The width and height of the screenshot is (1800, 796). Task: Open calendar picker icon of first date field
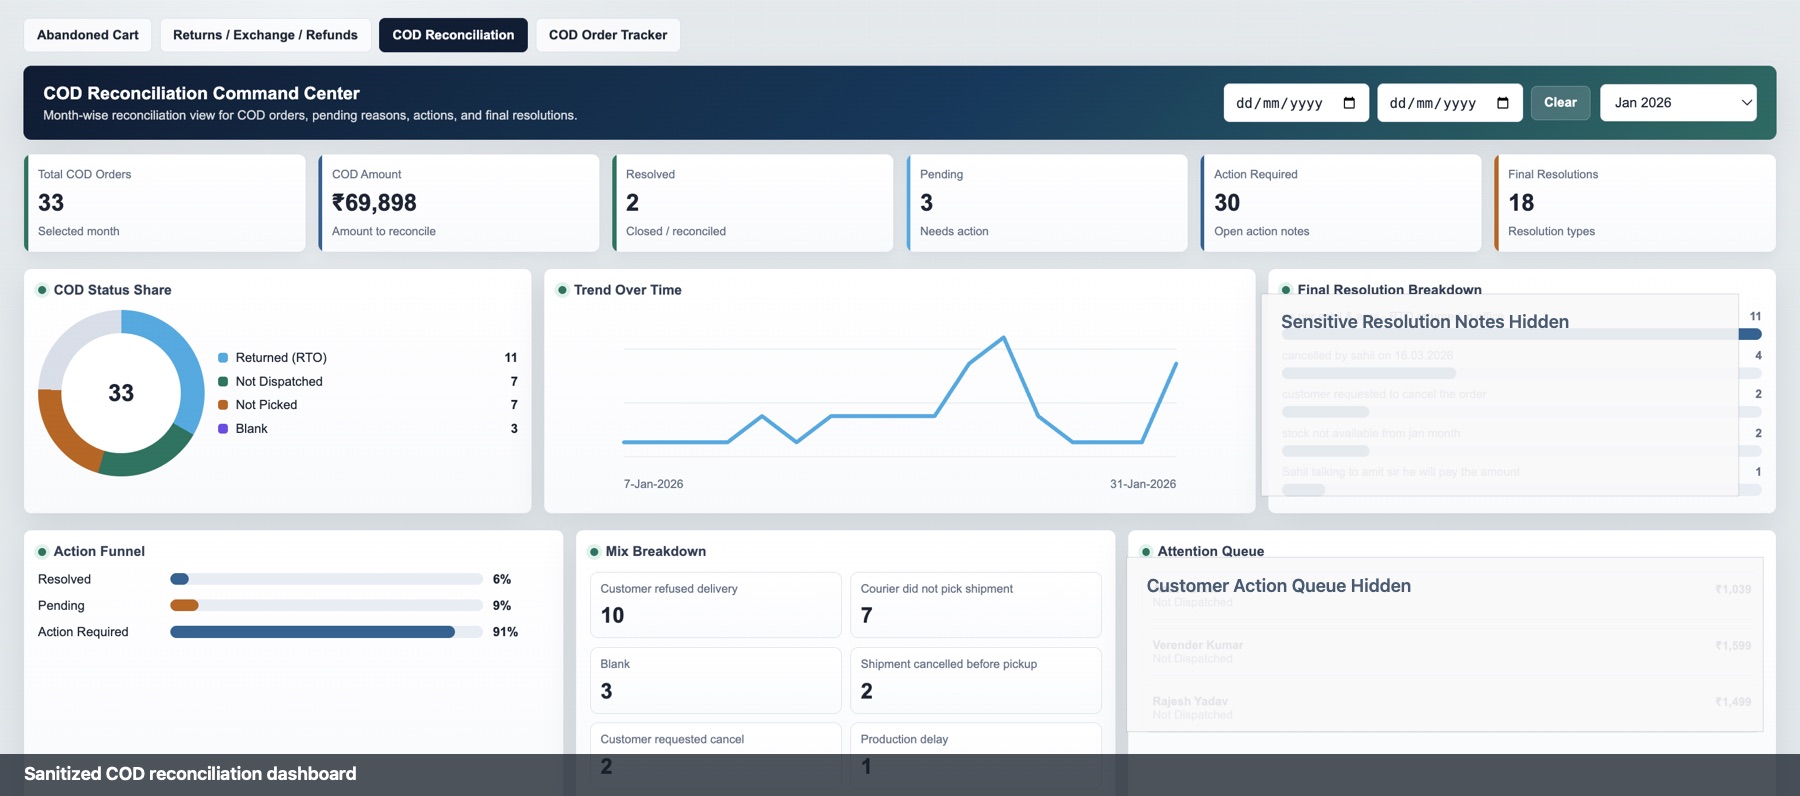[1349, 103]
